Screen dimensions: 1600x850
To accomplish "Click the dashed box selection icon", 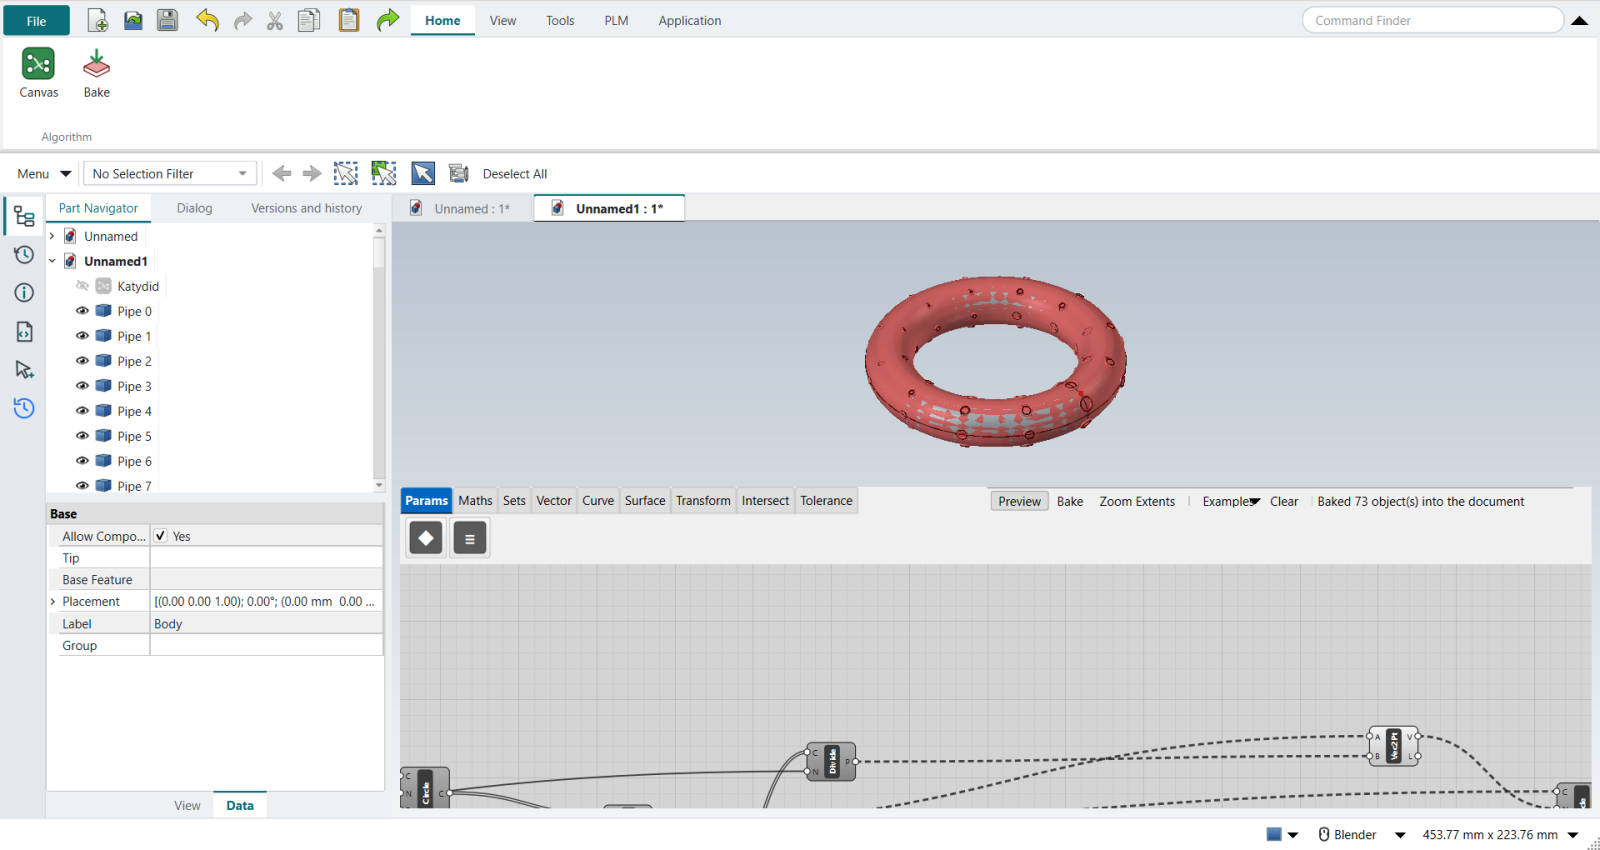I will (345, 173).
